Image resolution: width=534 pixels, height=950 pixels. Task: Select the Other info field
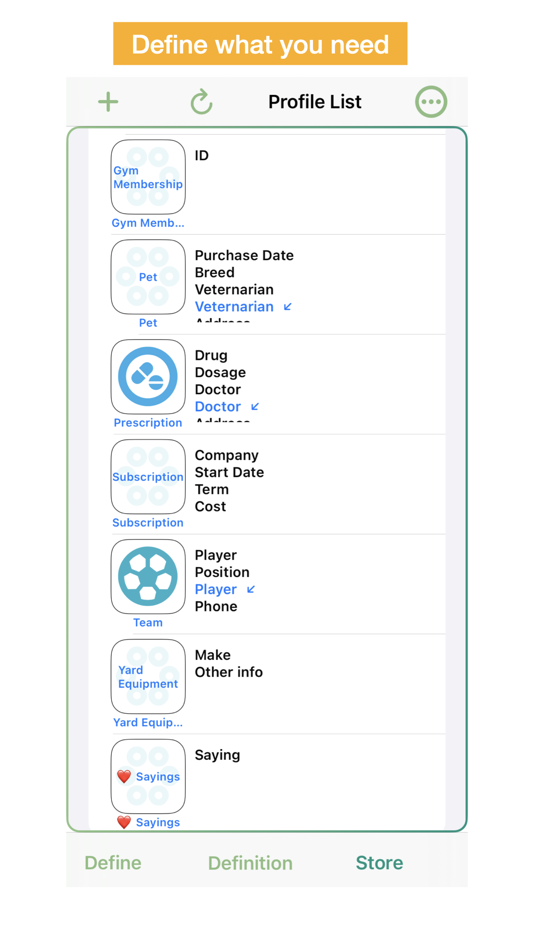(229, 673)
